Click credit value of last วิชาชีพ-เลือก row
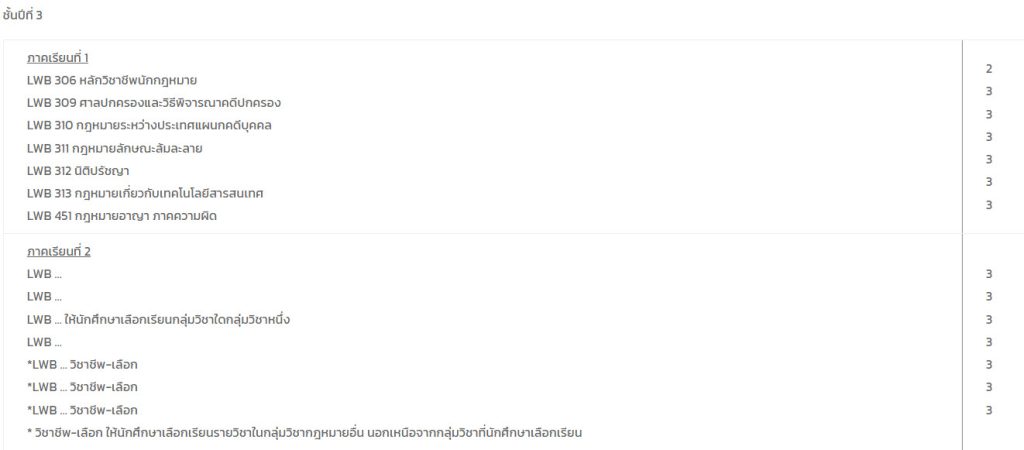The image size is (1024, 450). [x=989, y=410]
